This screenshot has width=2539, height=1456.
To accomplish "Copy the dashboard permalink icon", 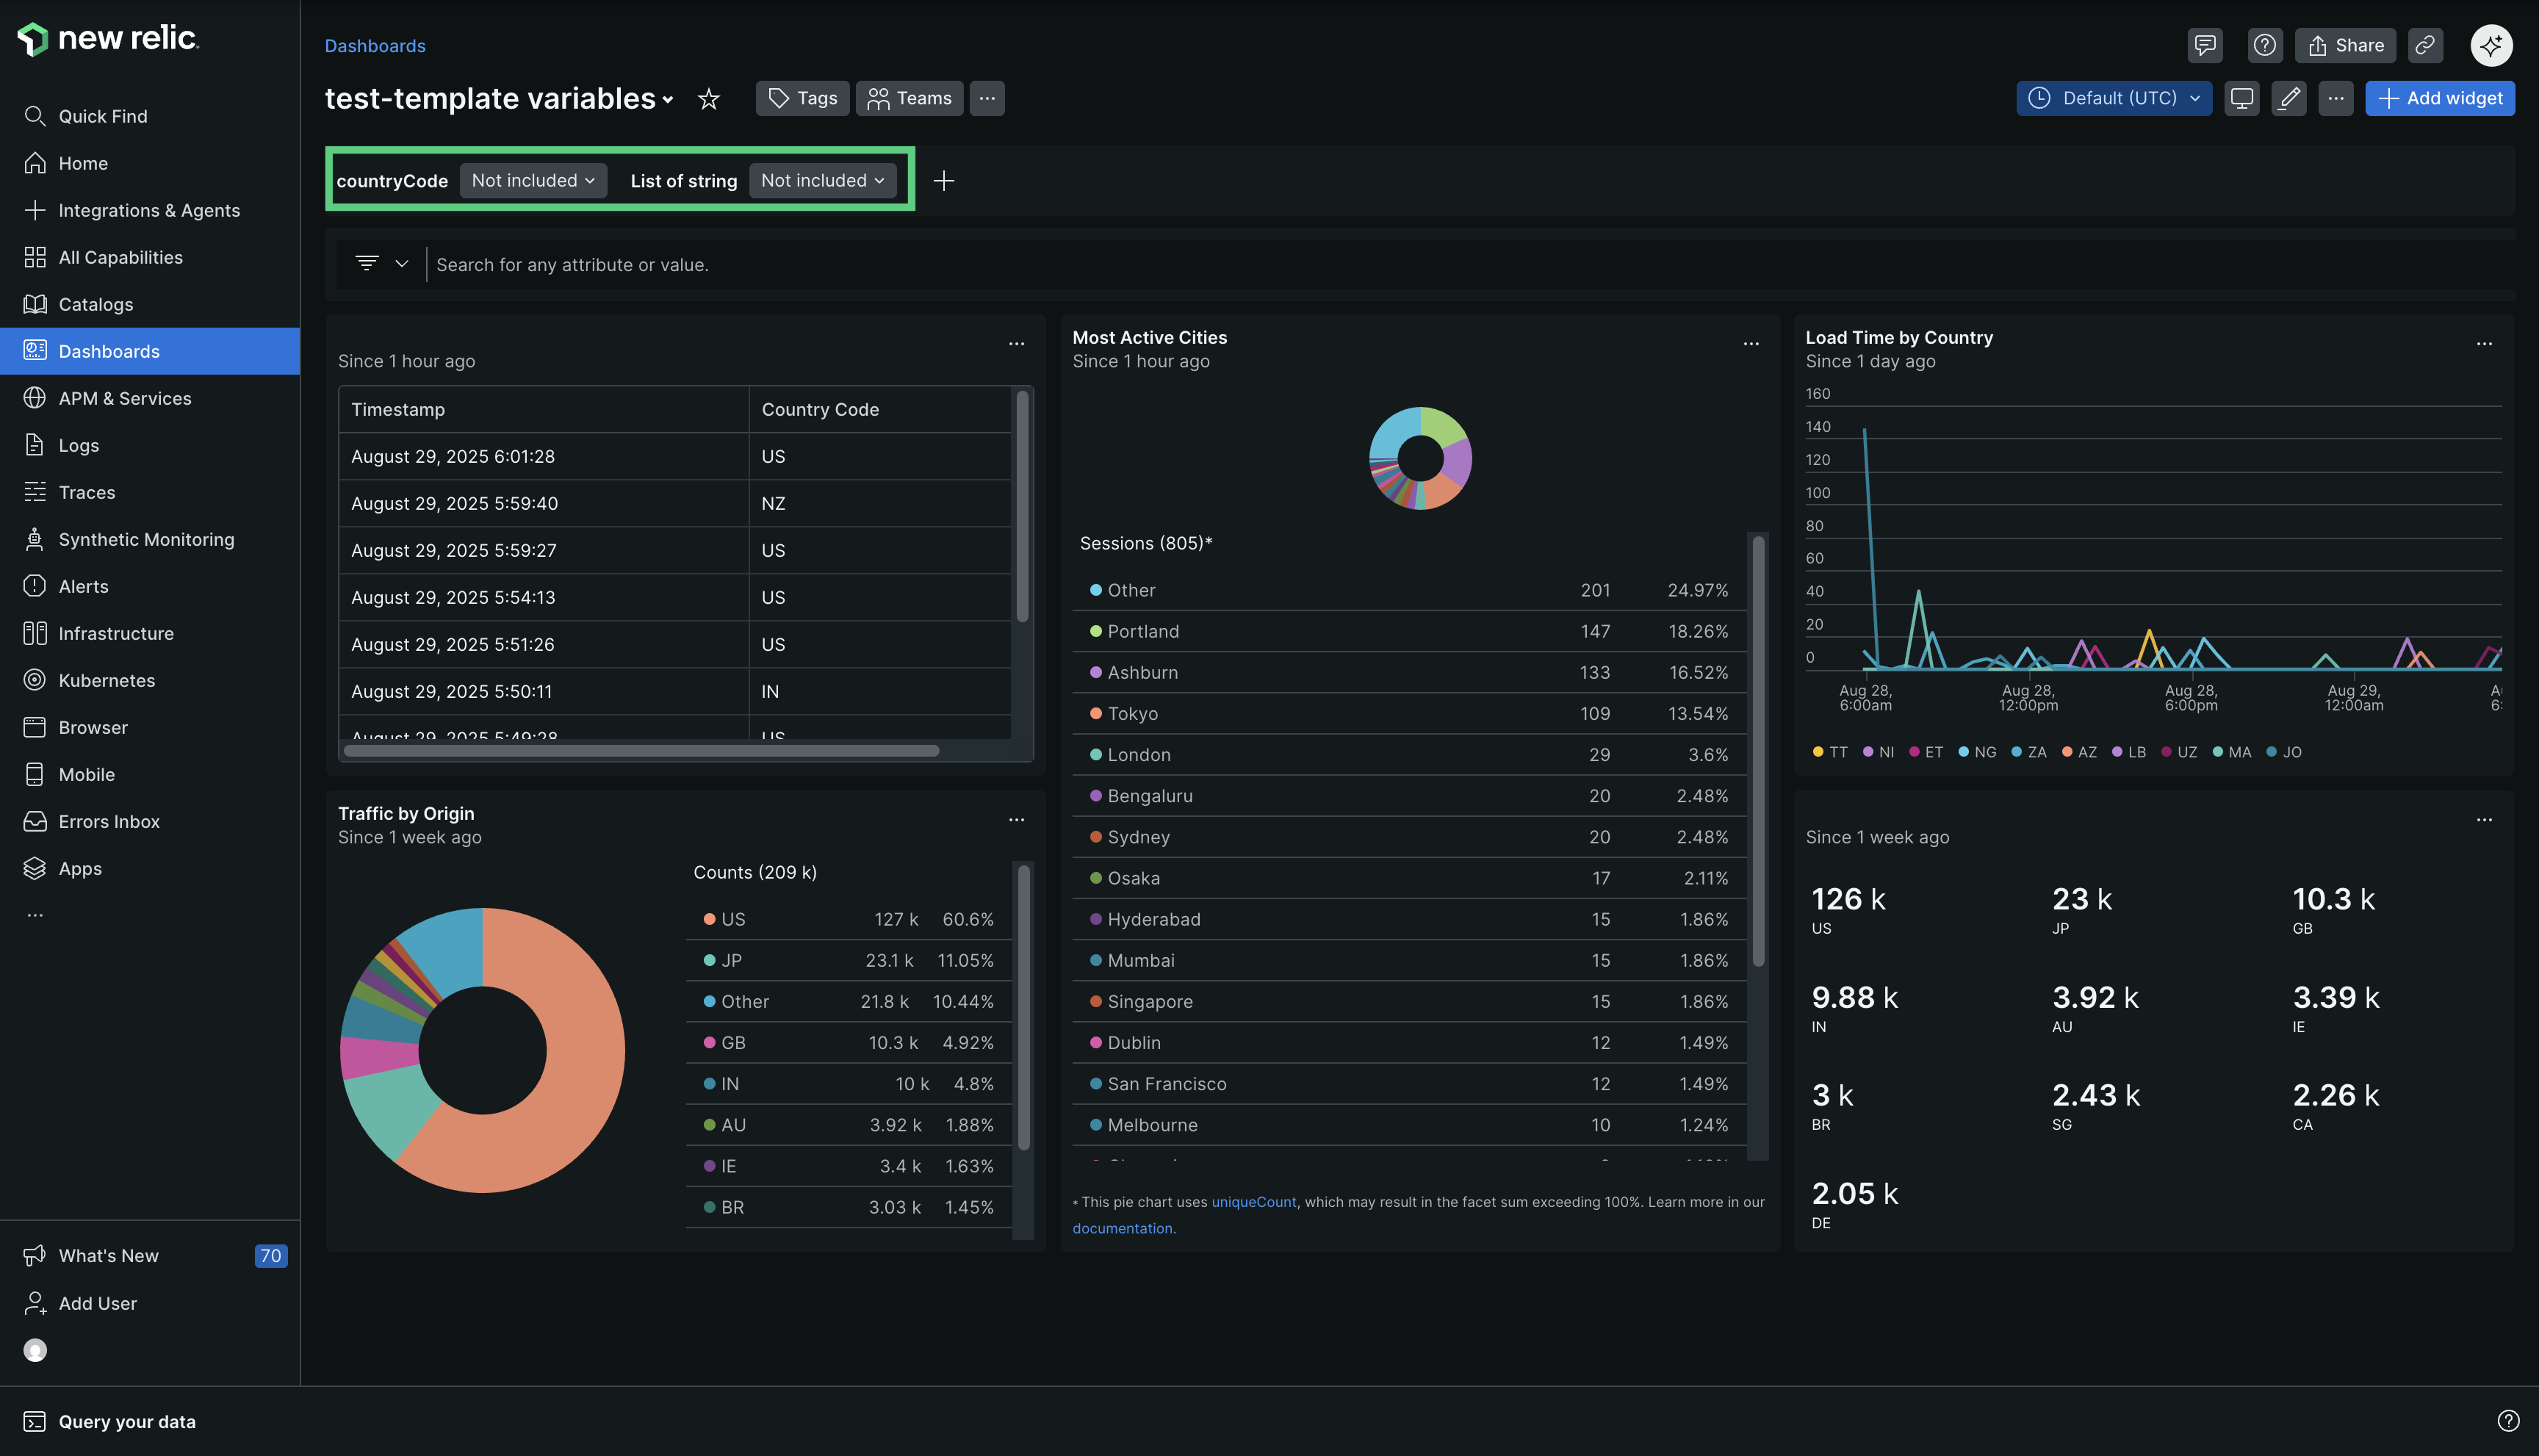I will pyautogui.click(x=2424, y=45).
